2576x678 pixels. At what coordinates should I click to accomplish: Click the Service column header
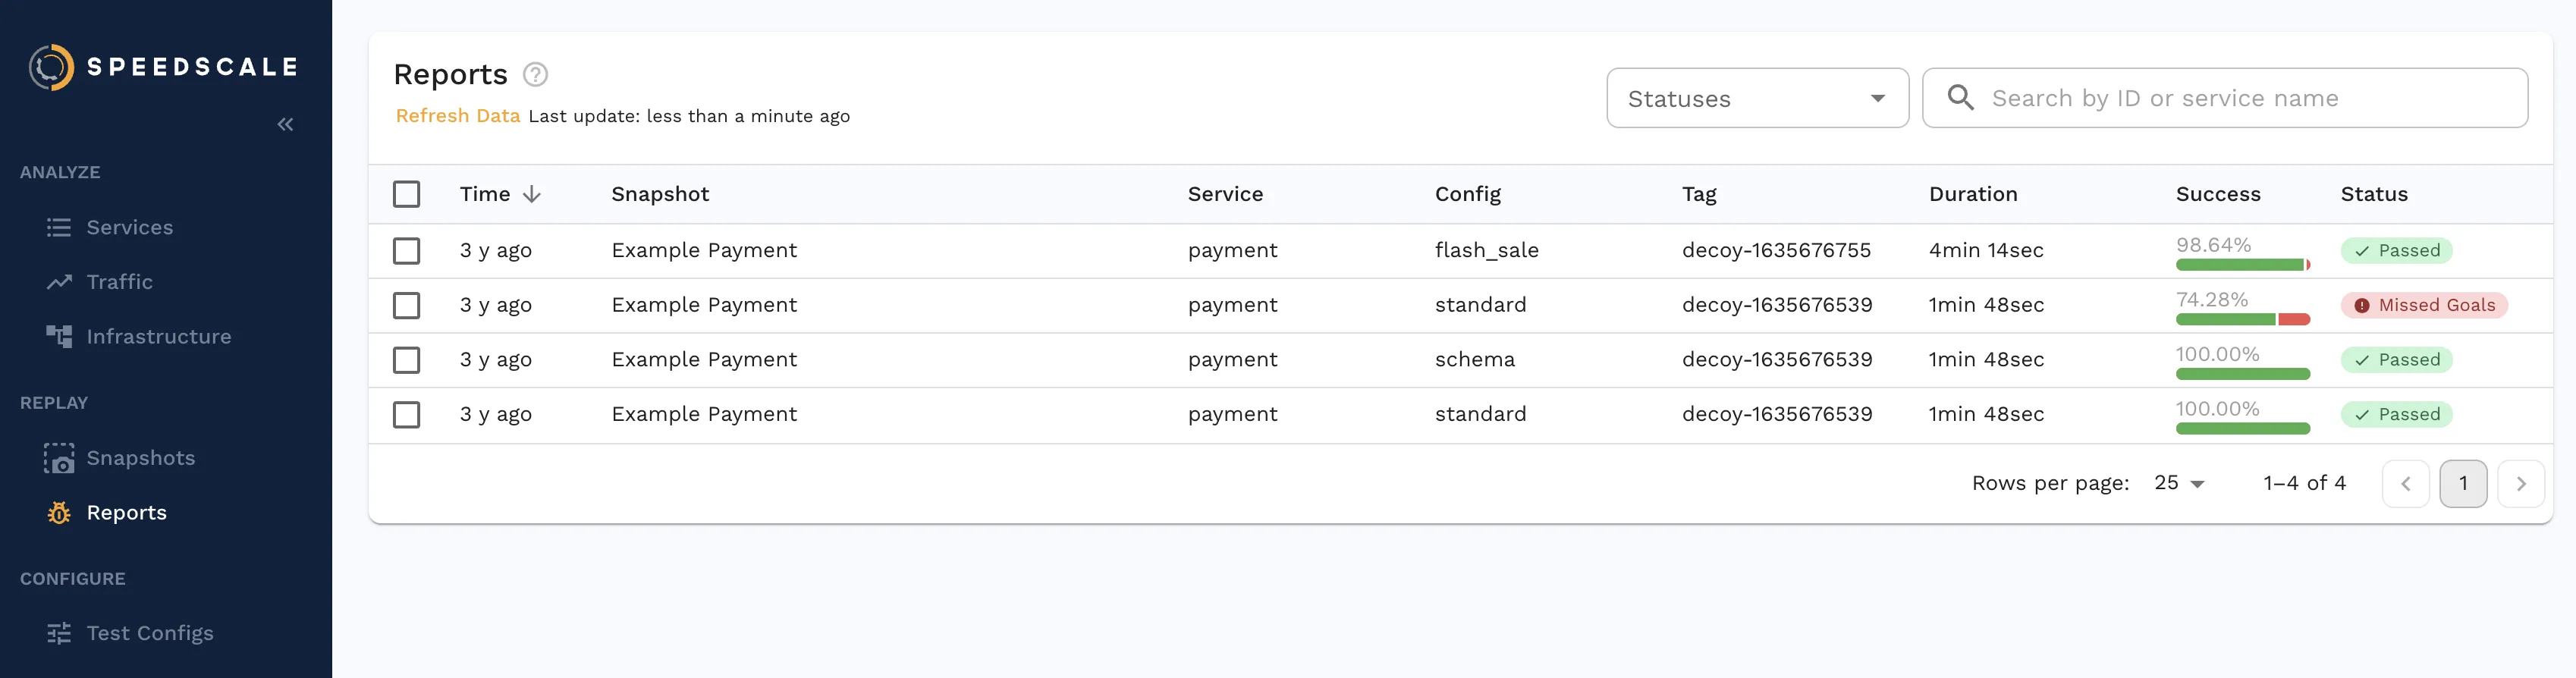coord(1224,194)
